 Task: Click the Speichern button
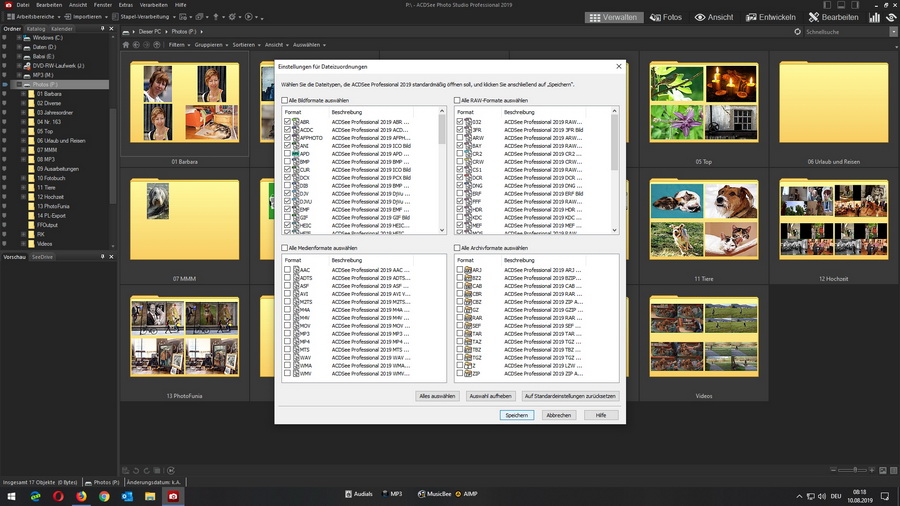click(x=517, y=415)
